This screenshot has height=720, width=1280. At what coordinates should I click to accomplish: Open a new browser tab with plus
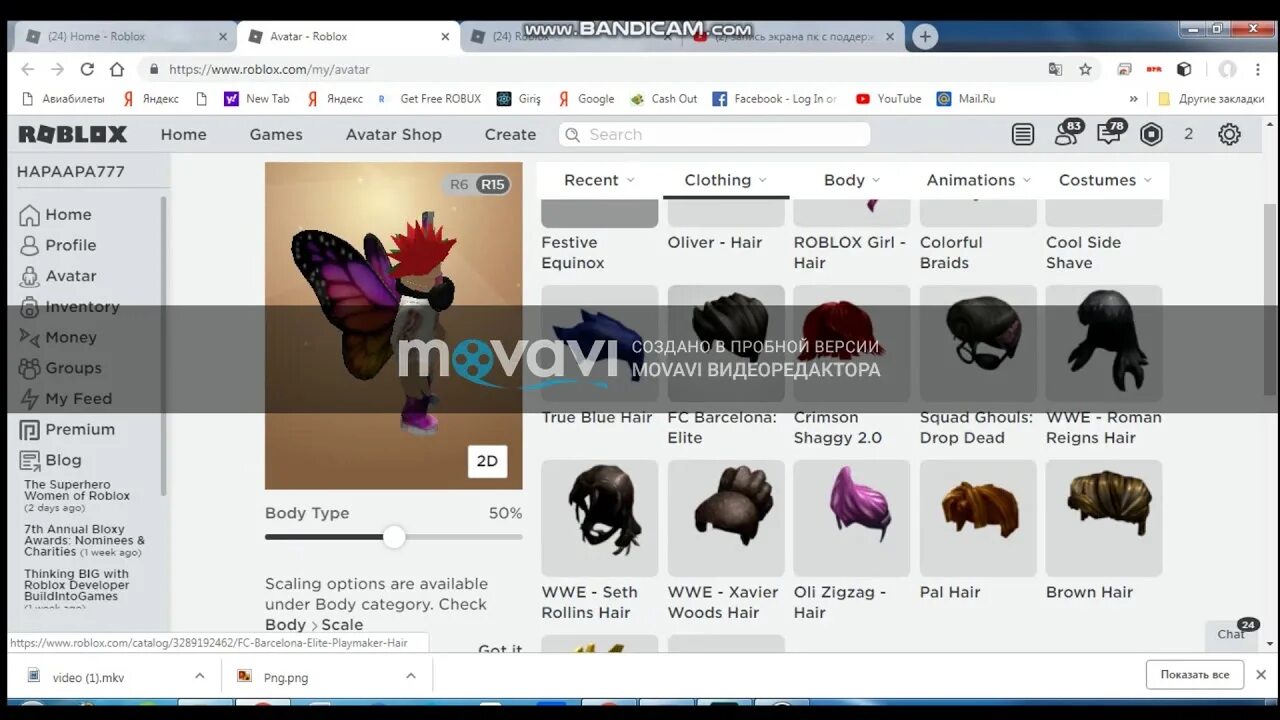tap(925, 37)
